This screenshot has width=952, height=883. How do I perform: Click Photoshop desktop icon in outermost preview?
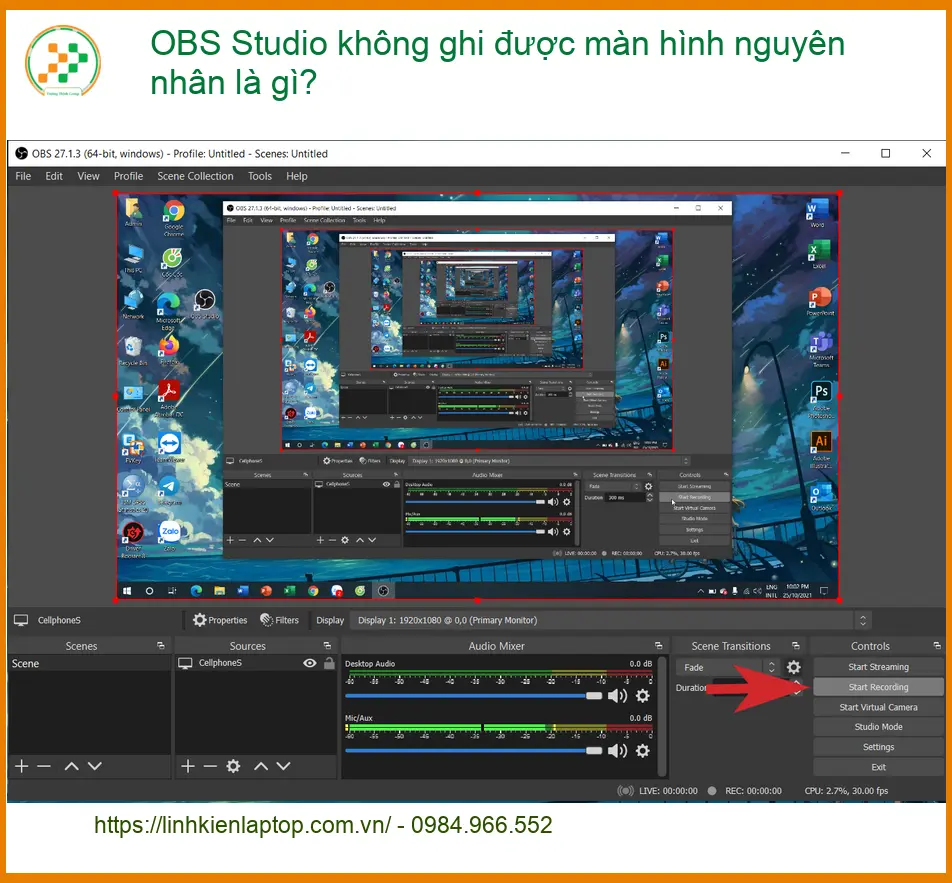click(821, 399)
